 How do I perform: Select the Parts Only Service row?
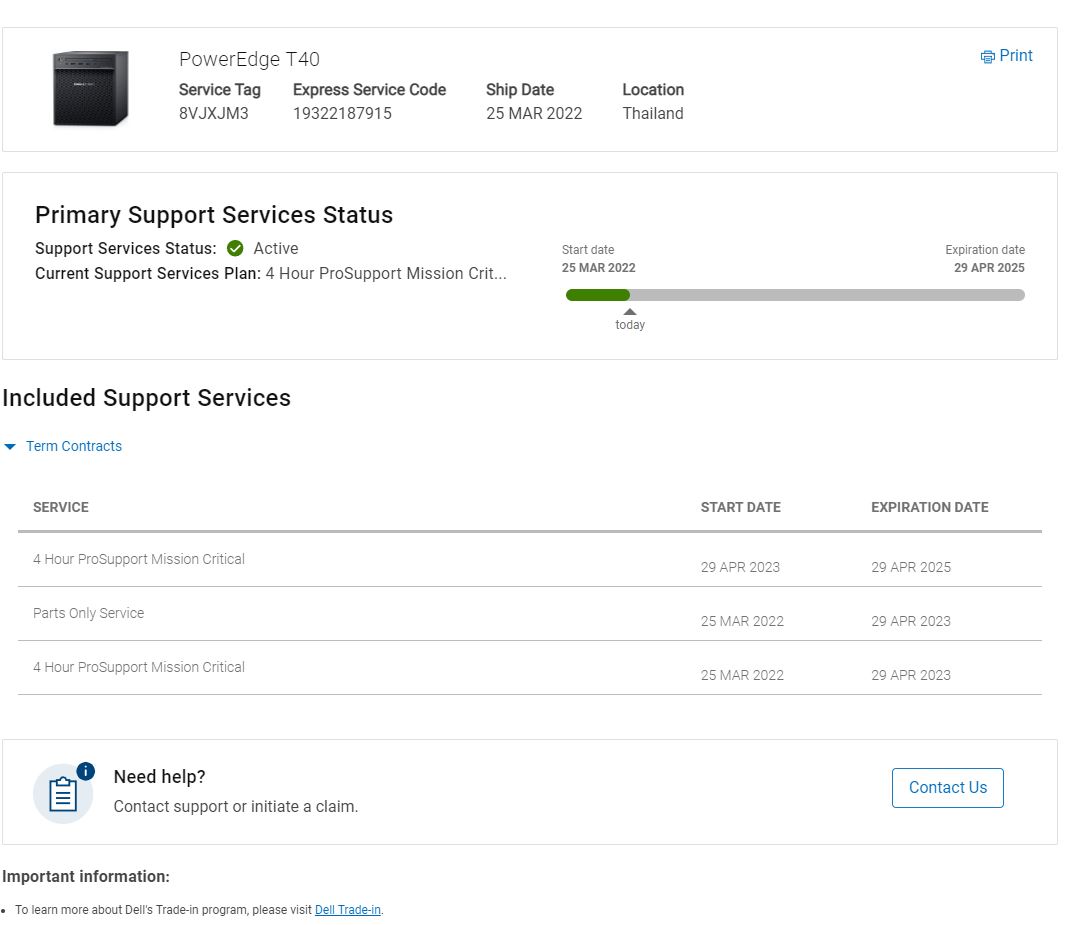[89, 612]
